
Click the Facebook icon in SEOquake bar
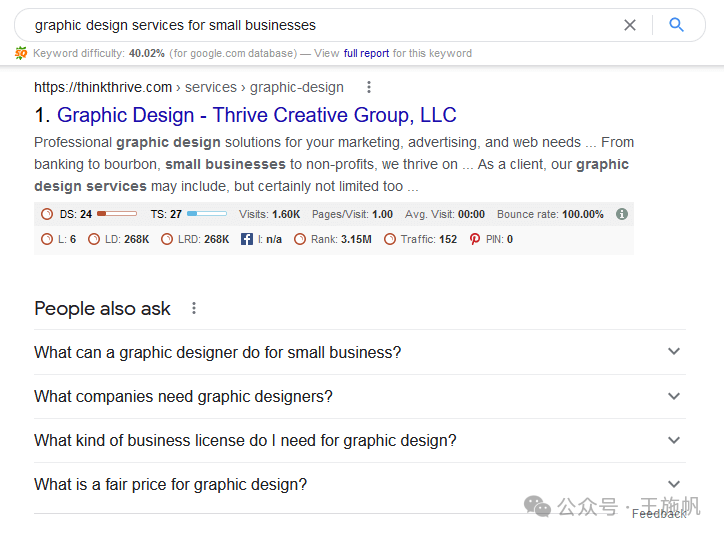tap(247, 239)
